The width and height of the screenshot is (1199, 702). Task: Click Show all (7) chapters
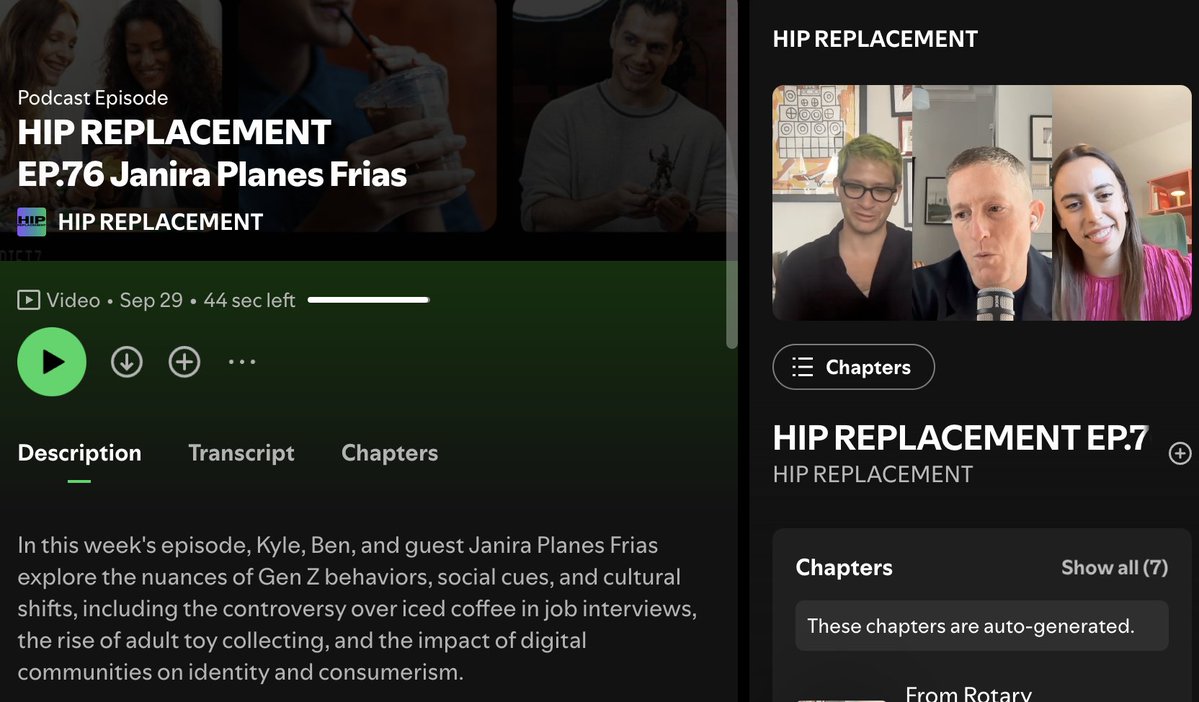tap(1114, 567)
